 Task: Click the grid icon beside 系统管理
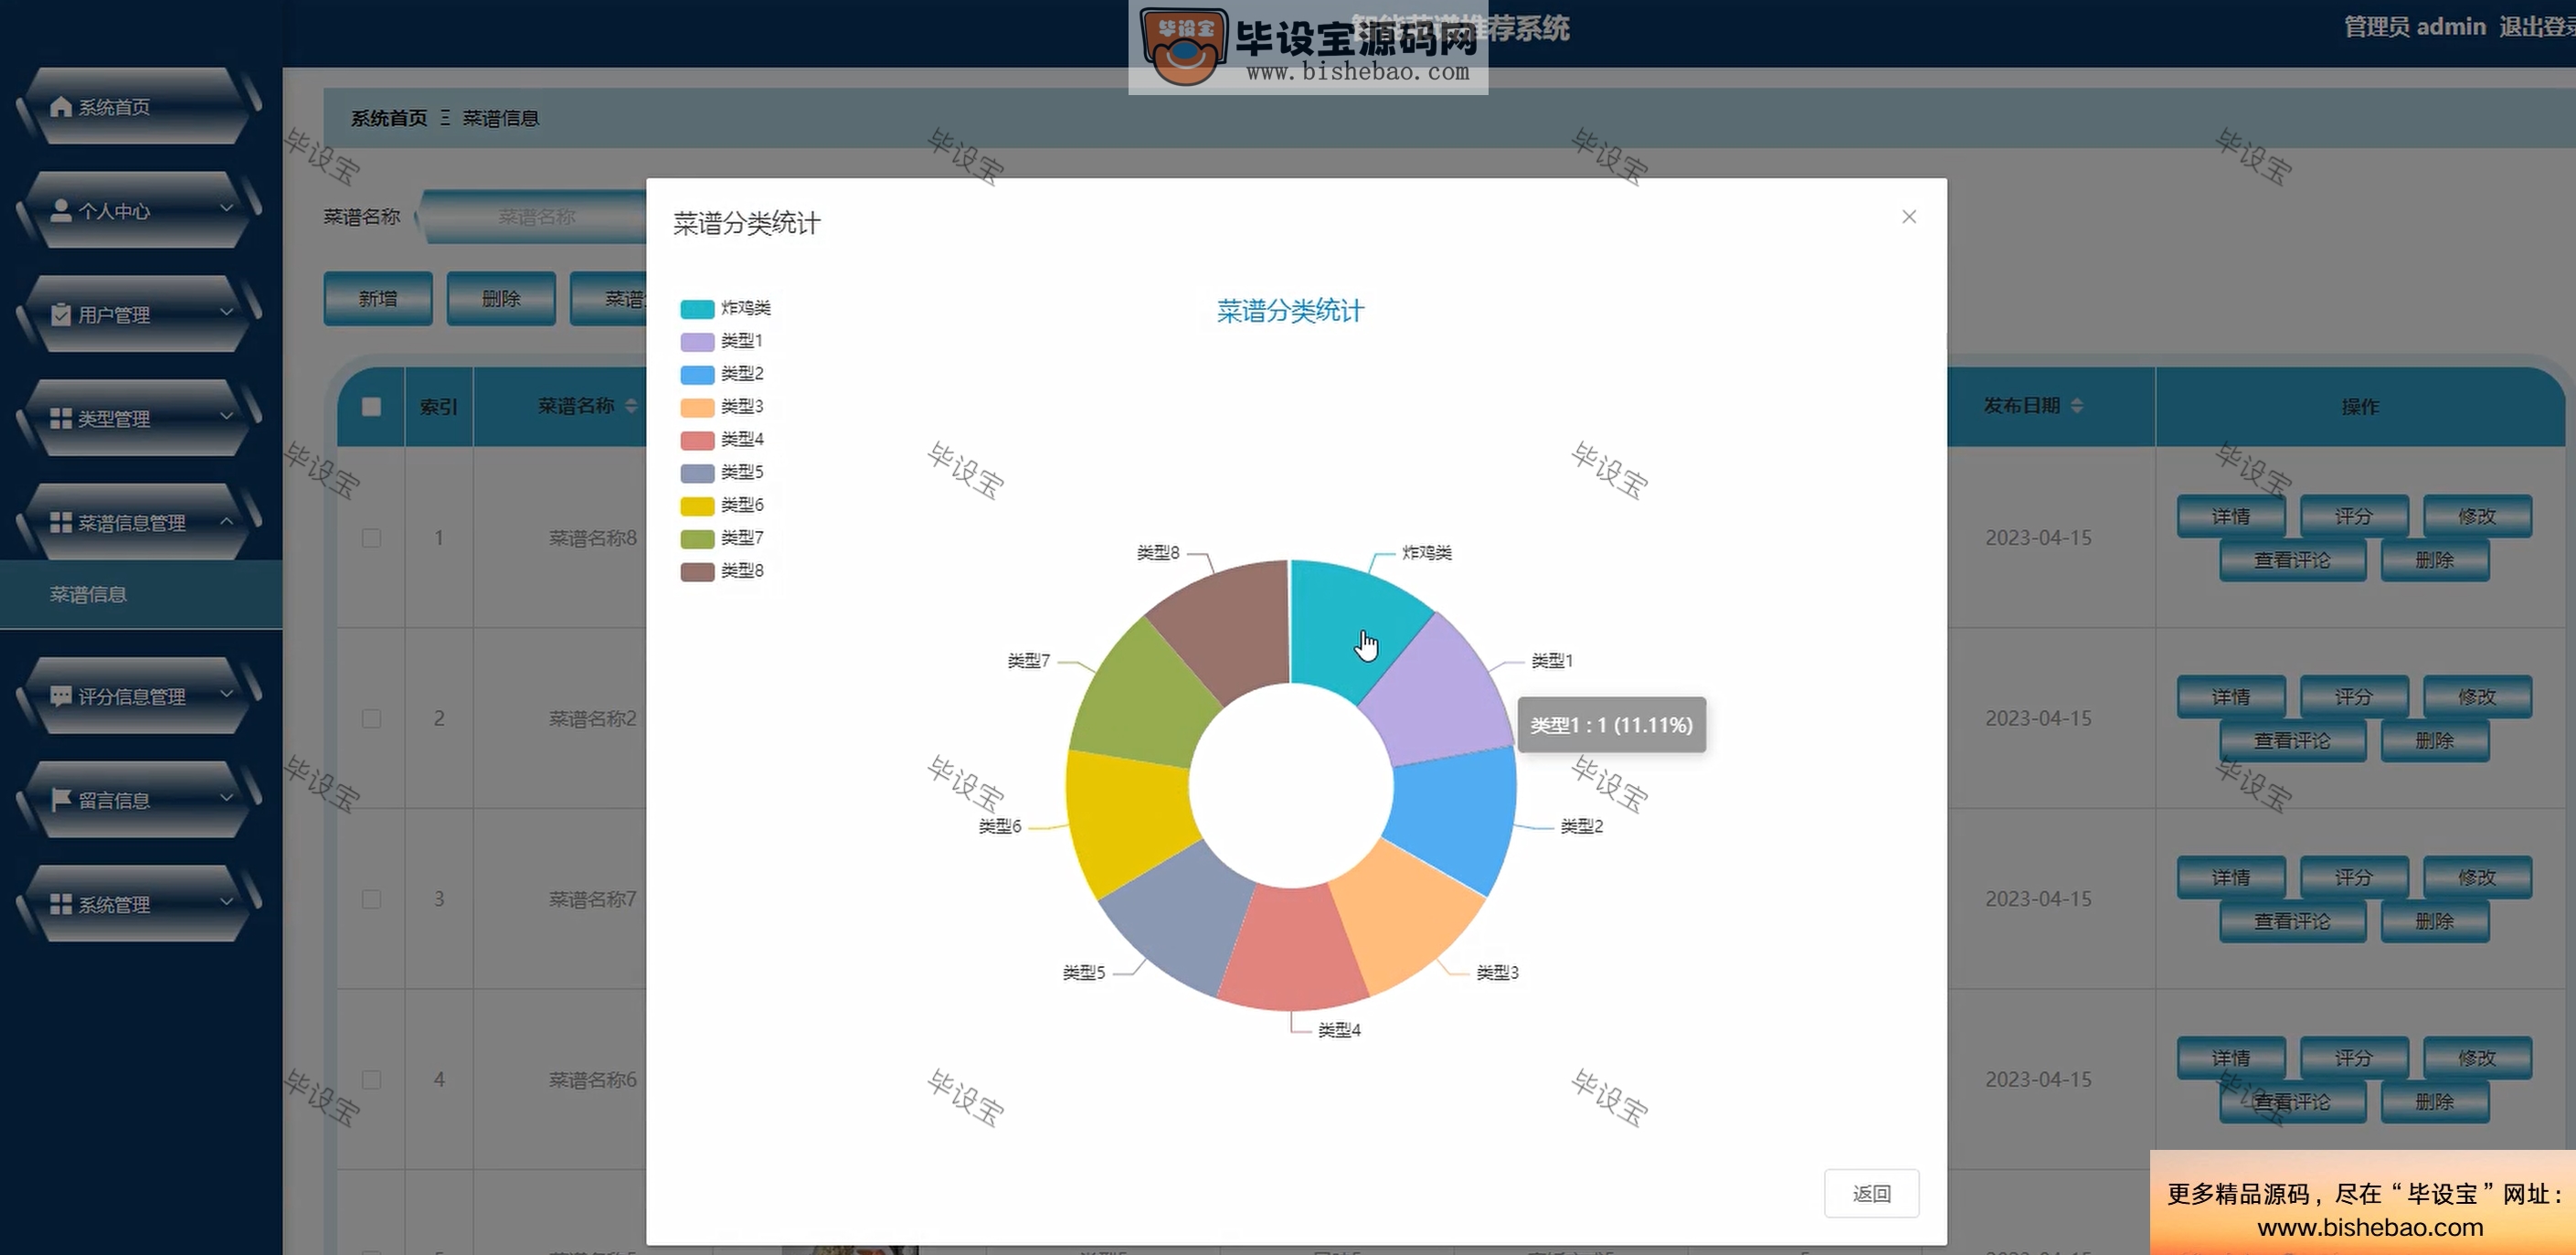coord(61,903)
